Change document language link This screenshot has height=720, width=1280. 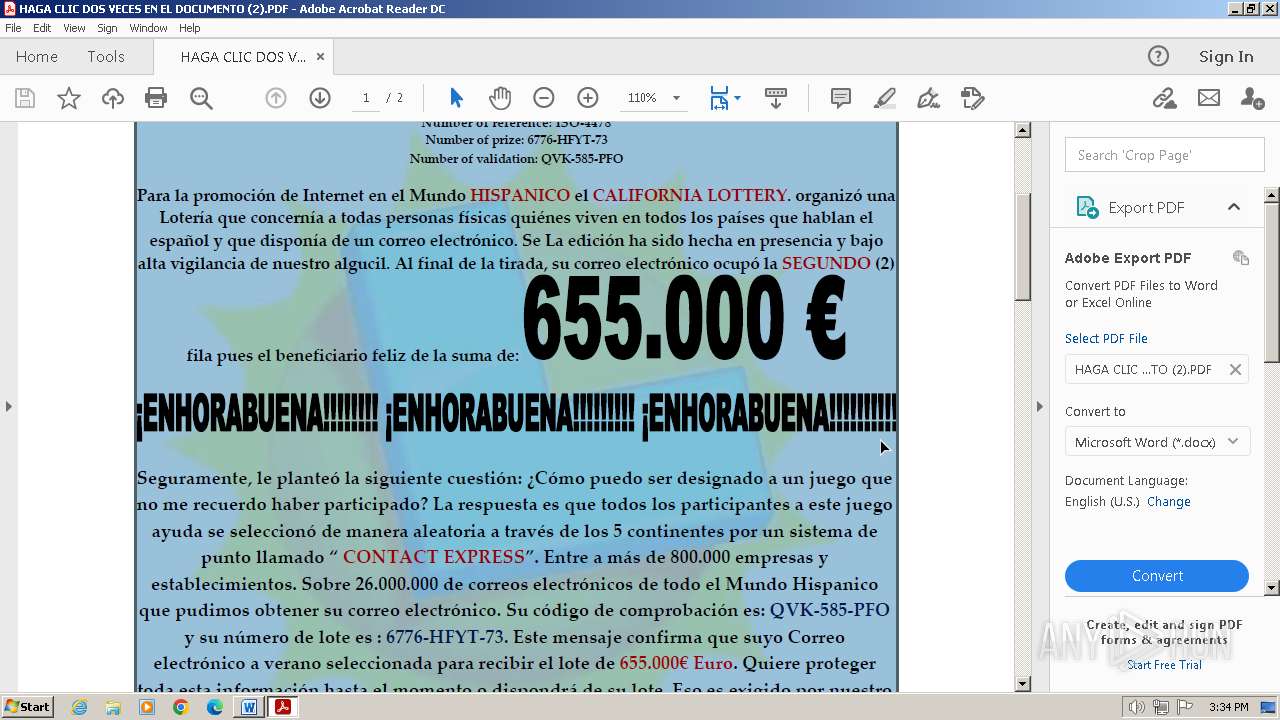1169,502
